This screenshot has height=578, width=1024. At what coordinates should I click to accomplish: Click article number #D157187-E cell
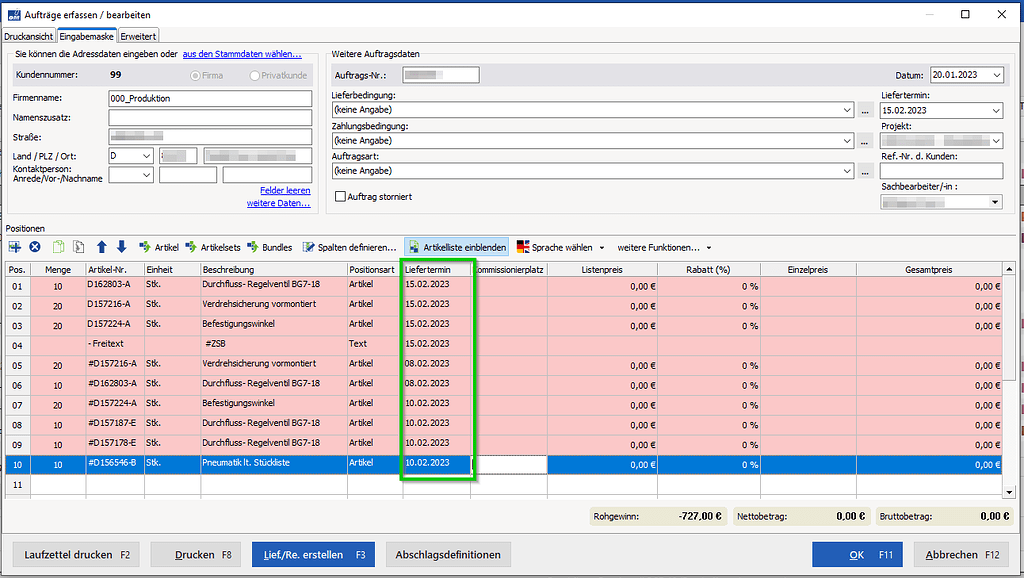click(x=115, y=424)
